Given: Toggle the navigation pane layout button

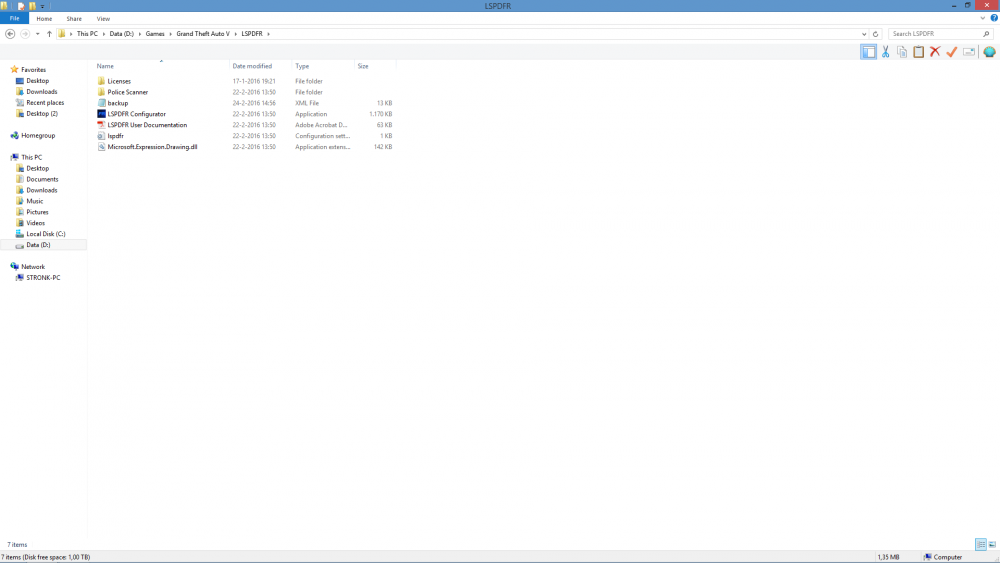Looking at the screenshot, I should (x=868, y=52).
